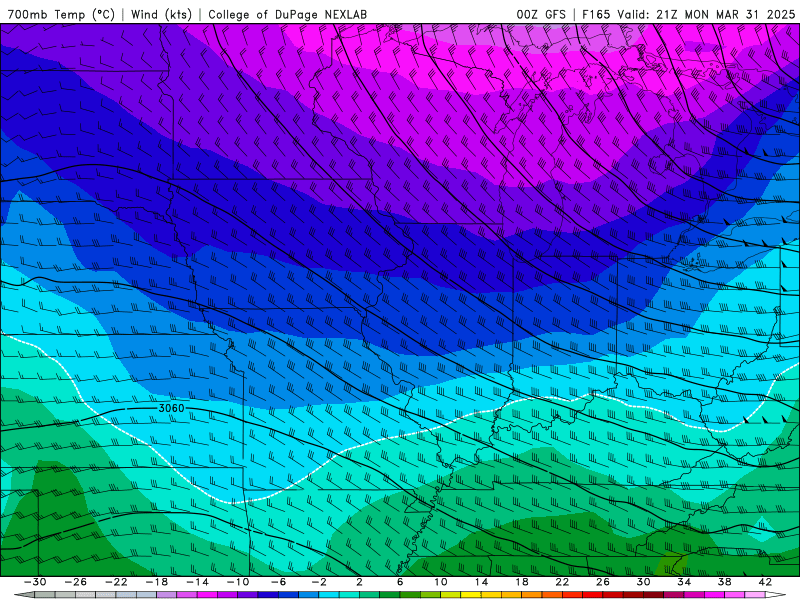800x600 pixels.
Task: Click the 34 color scale label
Action: 684,582
